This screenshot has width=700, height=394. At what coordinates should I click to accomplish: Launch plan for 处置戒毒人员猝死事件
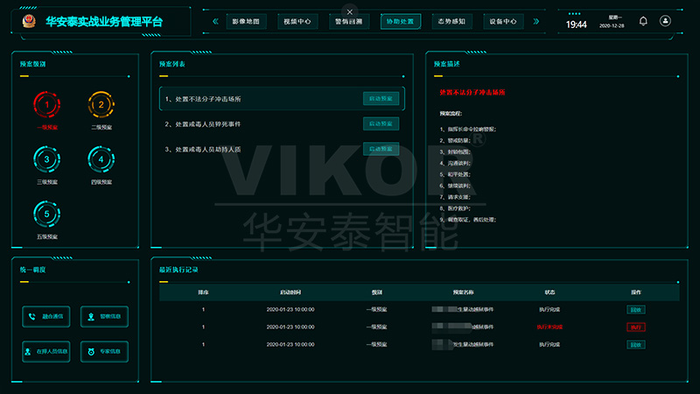[381, 124]
